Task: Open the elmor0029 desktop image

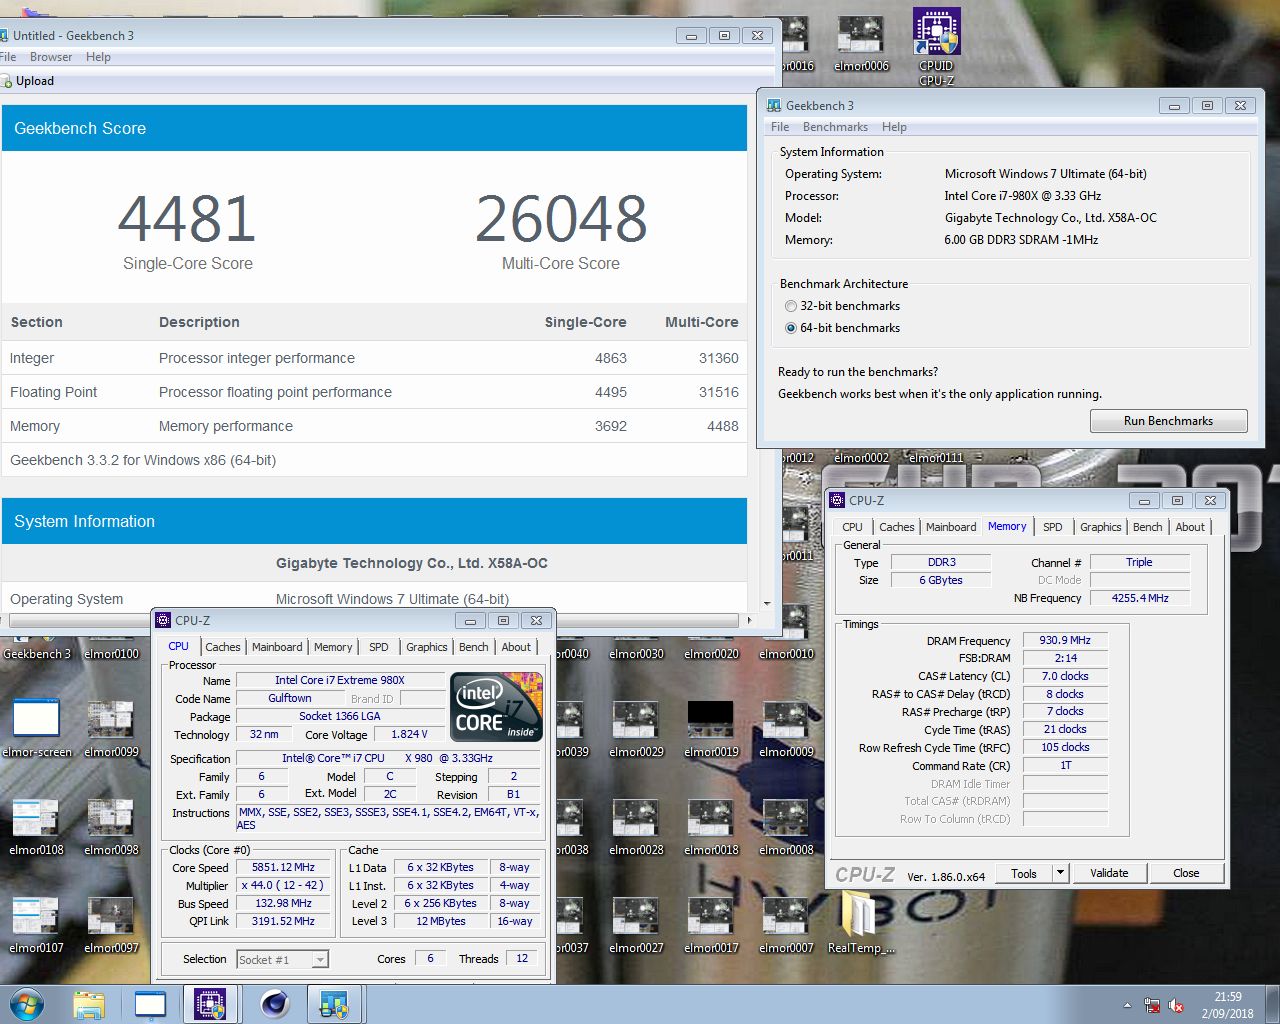Action: [x=636, y=727]
